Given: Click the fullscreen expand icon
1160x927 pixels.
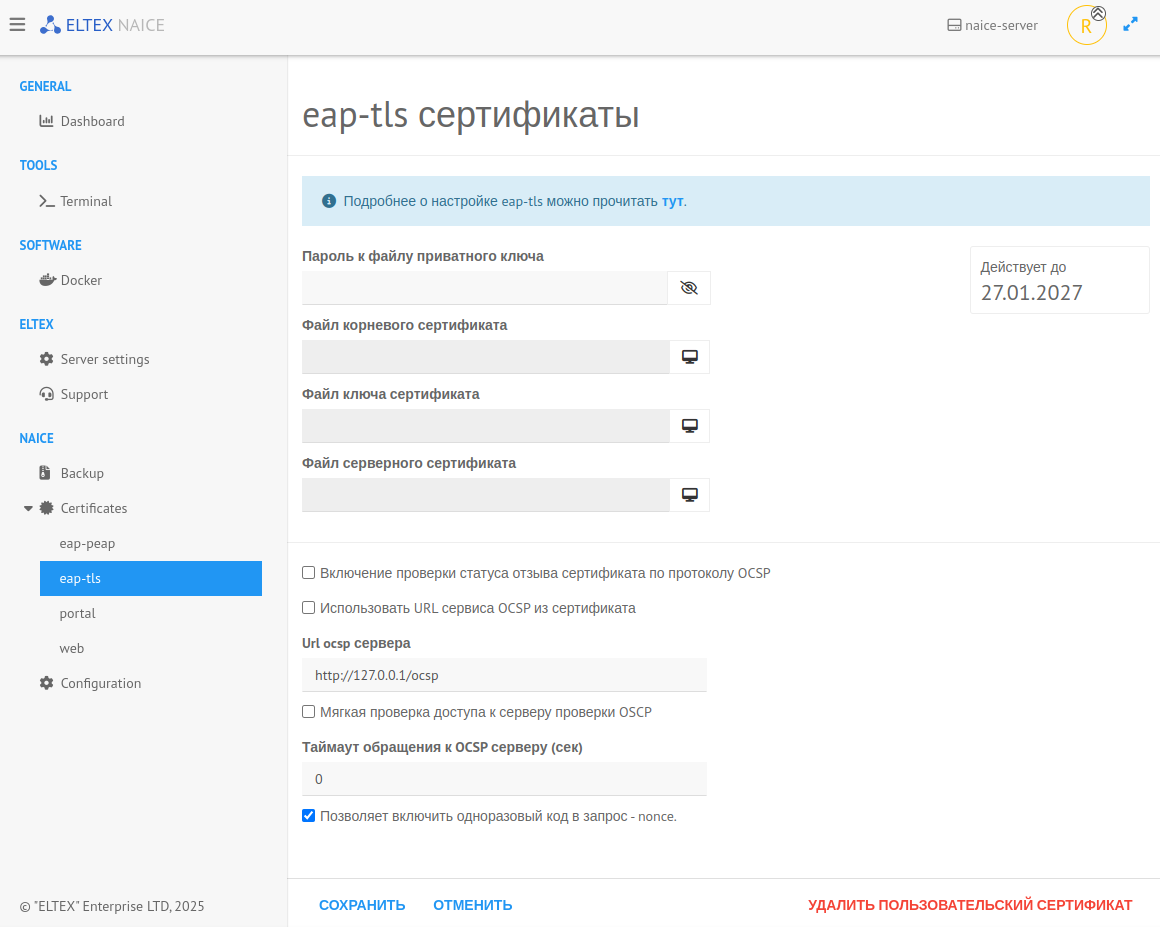Looking at the screenshot, I should pos(1131,25).
